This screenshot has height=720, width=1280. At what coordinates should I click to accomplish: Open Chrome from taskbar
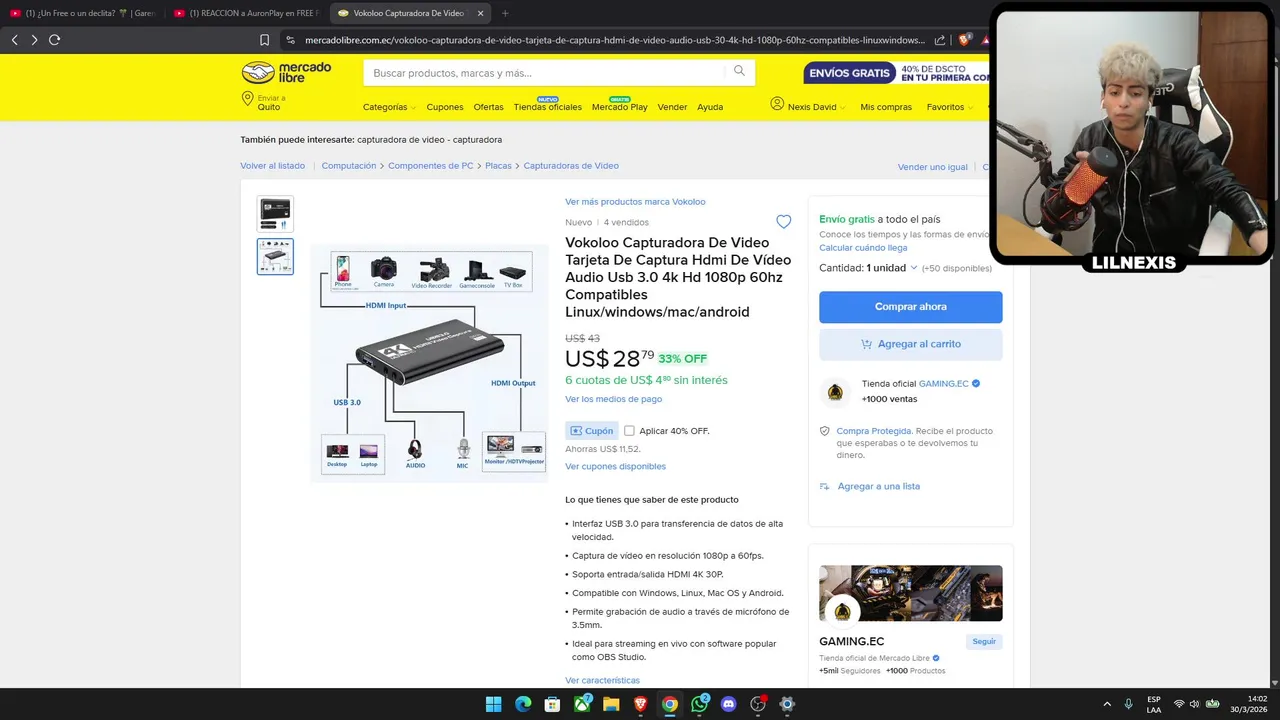click(x=670, y=704)
